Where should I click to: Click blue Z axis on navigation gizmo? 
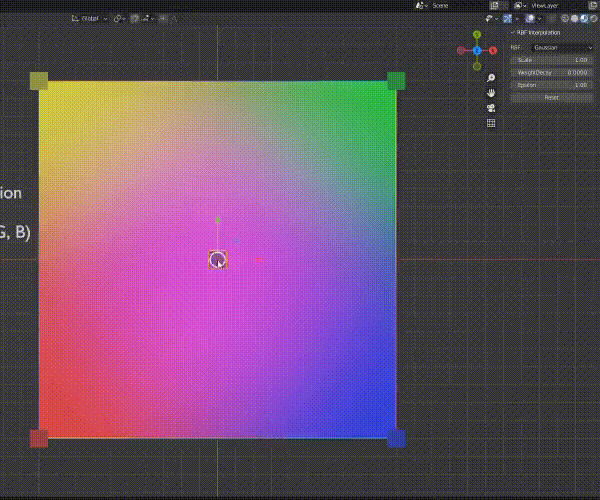[x=477, y=50]
